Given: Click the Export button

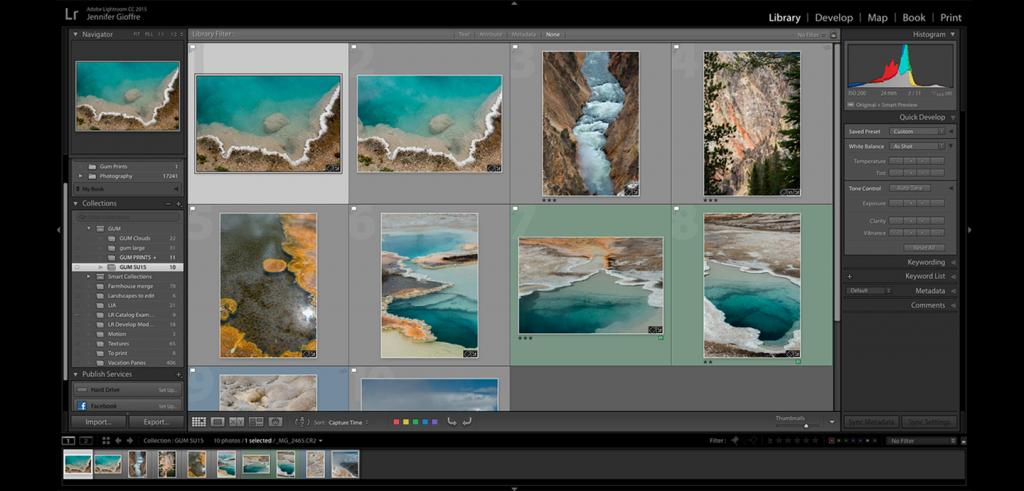Looking at the screenshot, I should coord(156,422).
